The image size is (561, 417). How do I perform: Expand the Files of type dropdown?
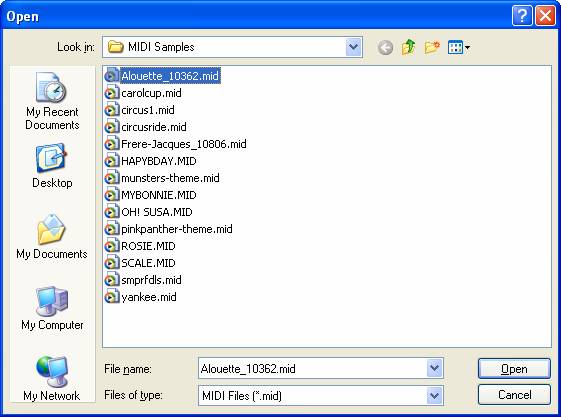(434, 396)
